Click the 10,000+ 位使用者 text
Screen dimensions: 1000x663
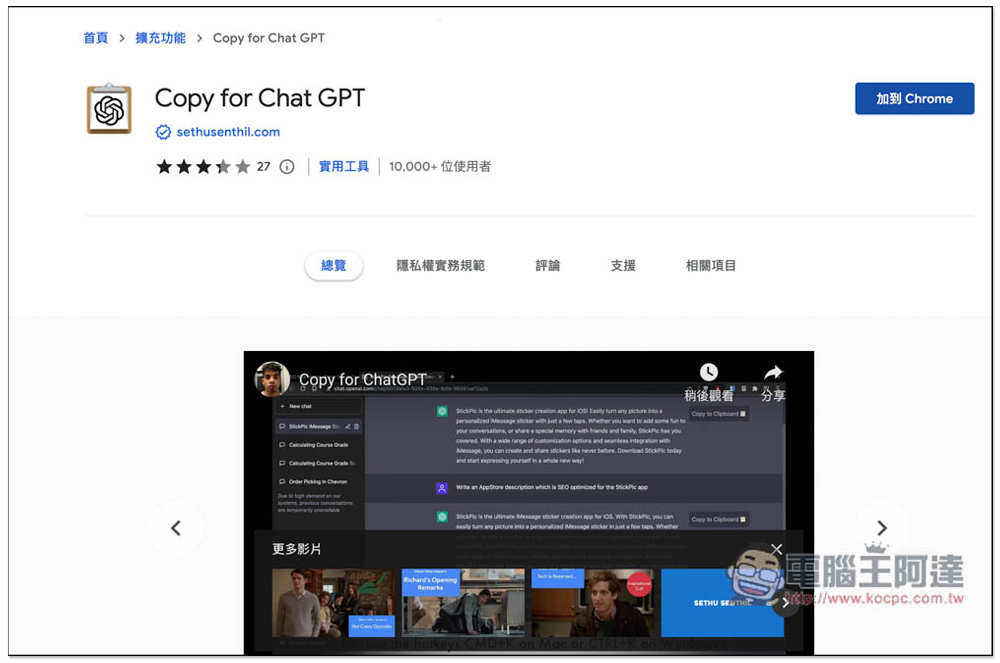pos(440,167)
